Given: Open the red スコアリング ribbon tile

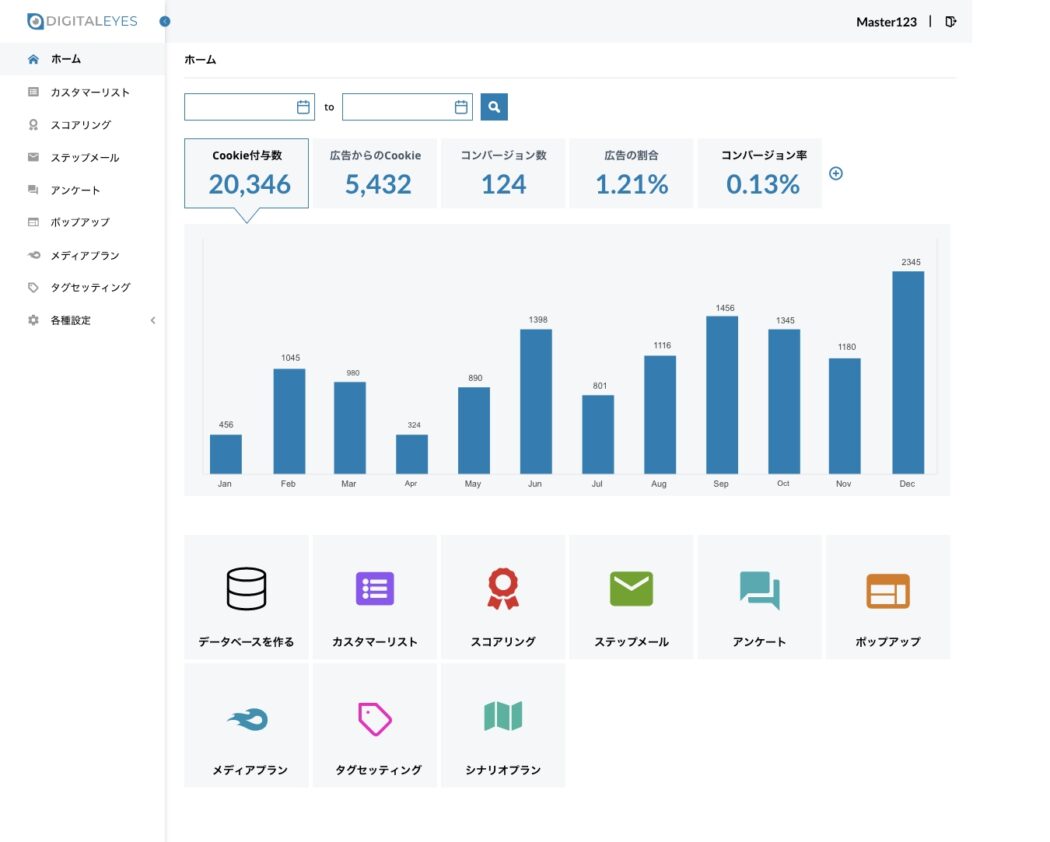Looking at the screenshot, I should [x=503, y=597].
